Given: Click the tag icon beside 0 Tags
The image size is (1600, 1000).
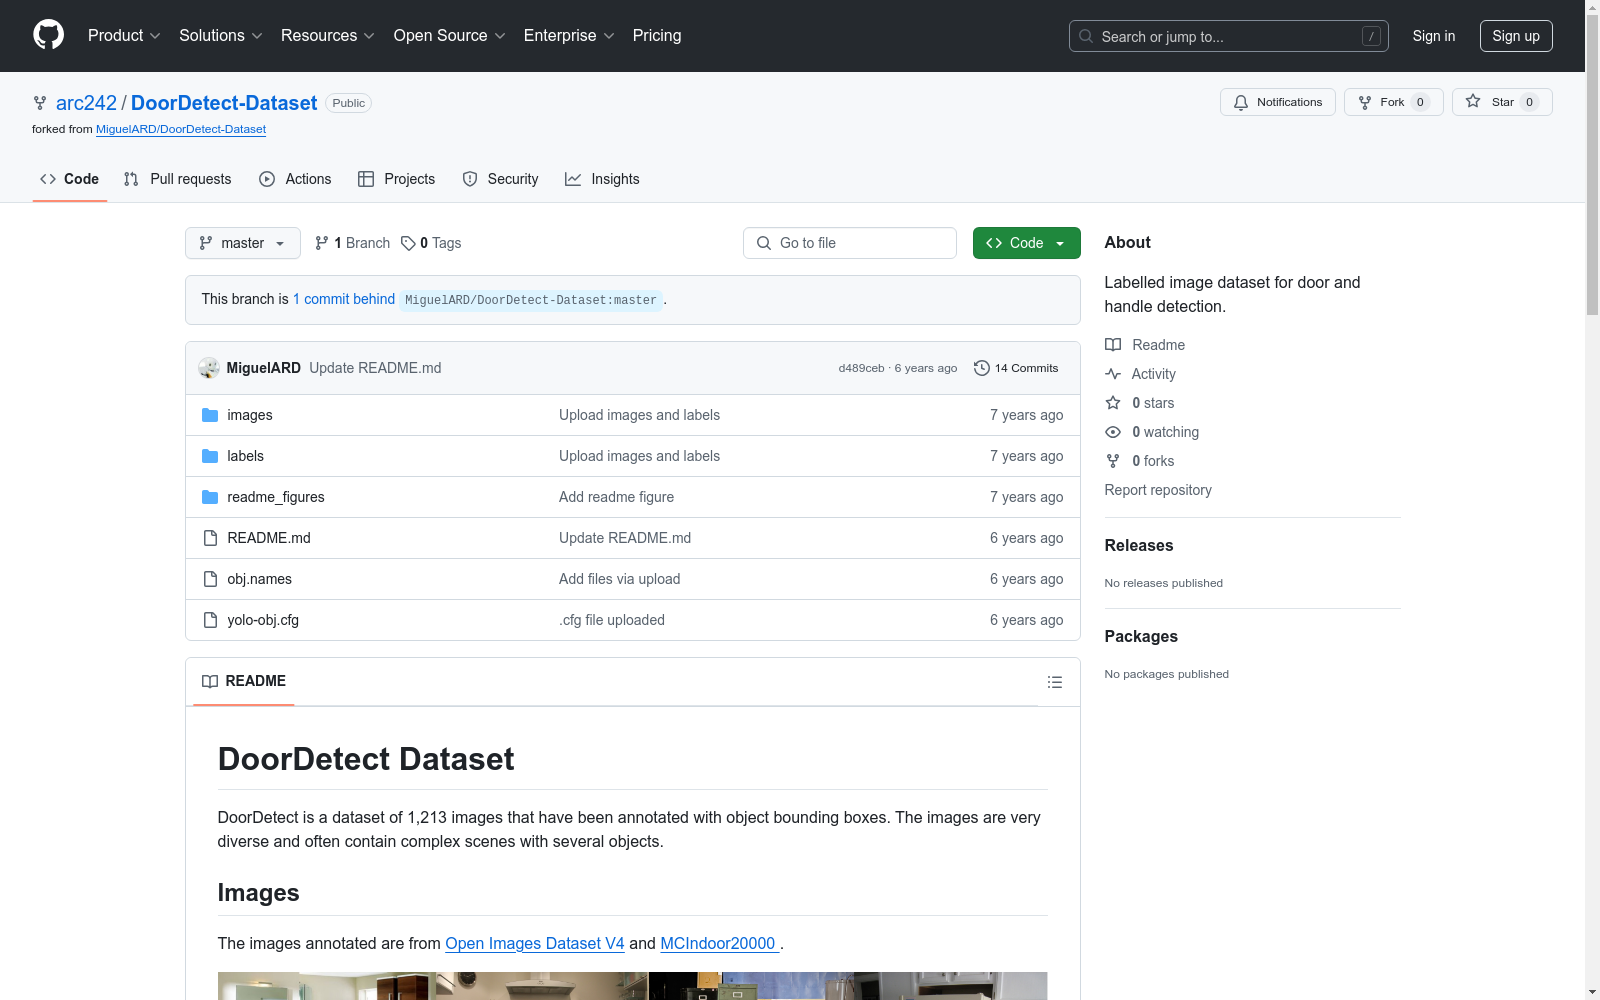Looking at the screenshot, I should point(408,243).
